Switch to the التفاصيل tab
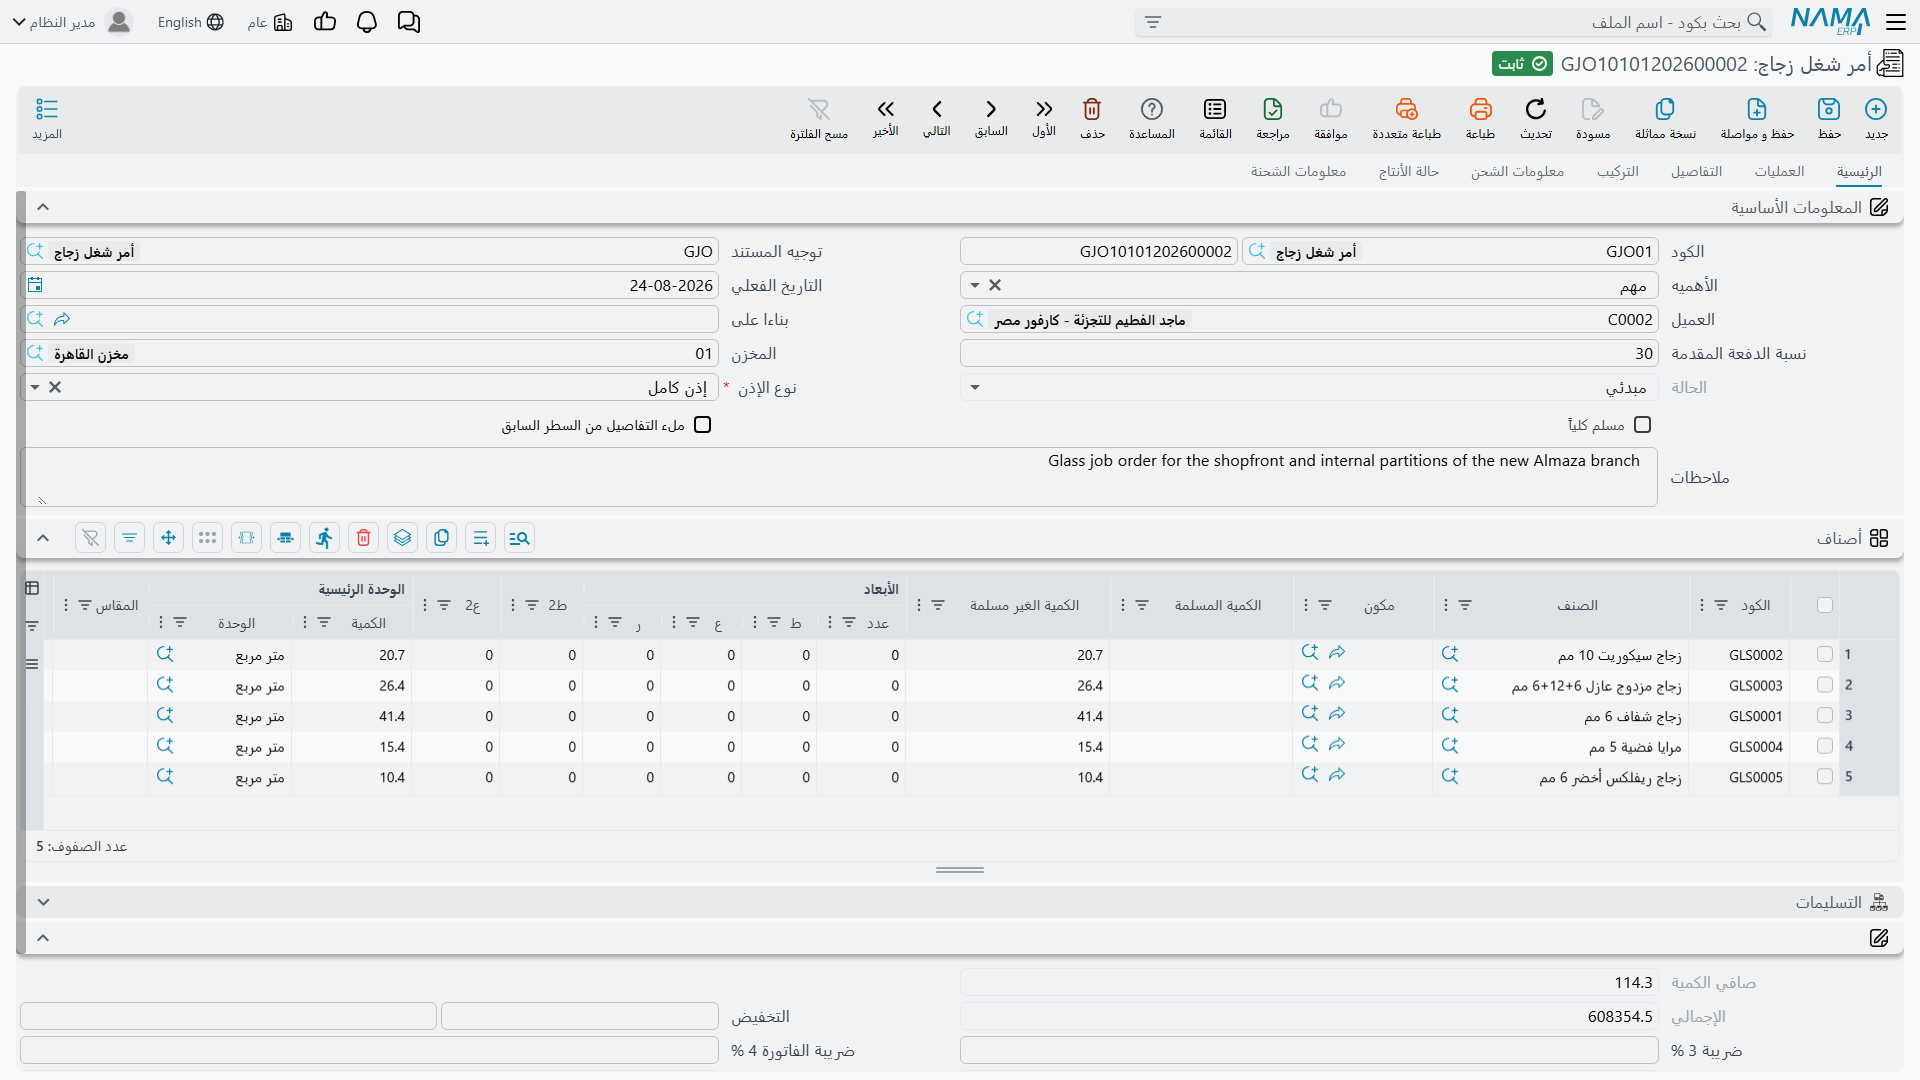This screenshot has width=1920, height=1080. tap(1697, 172)
